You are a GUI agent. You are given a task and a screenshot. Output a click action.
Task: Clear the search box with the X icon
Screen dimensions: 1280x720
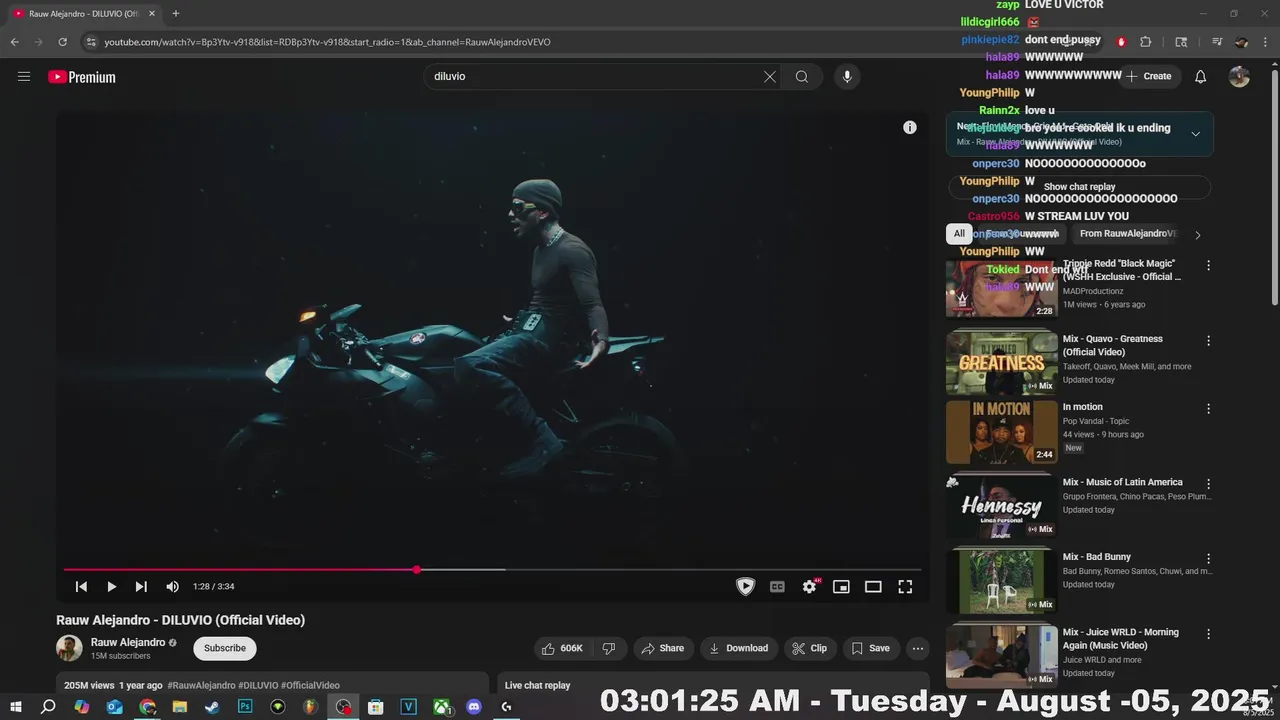pos(770,76)
